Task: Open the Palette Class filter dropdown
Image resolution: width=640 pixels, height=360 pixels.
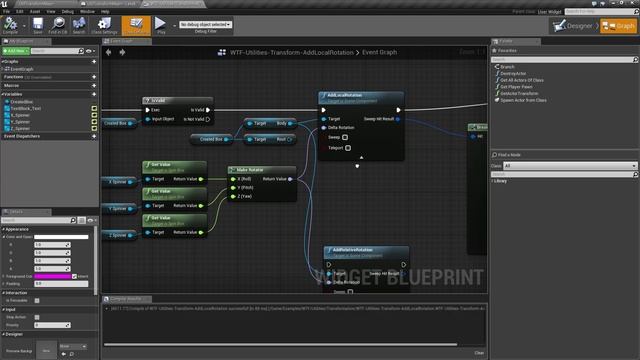Action: (x=570, y=166)
